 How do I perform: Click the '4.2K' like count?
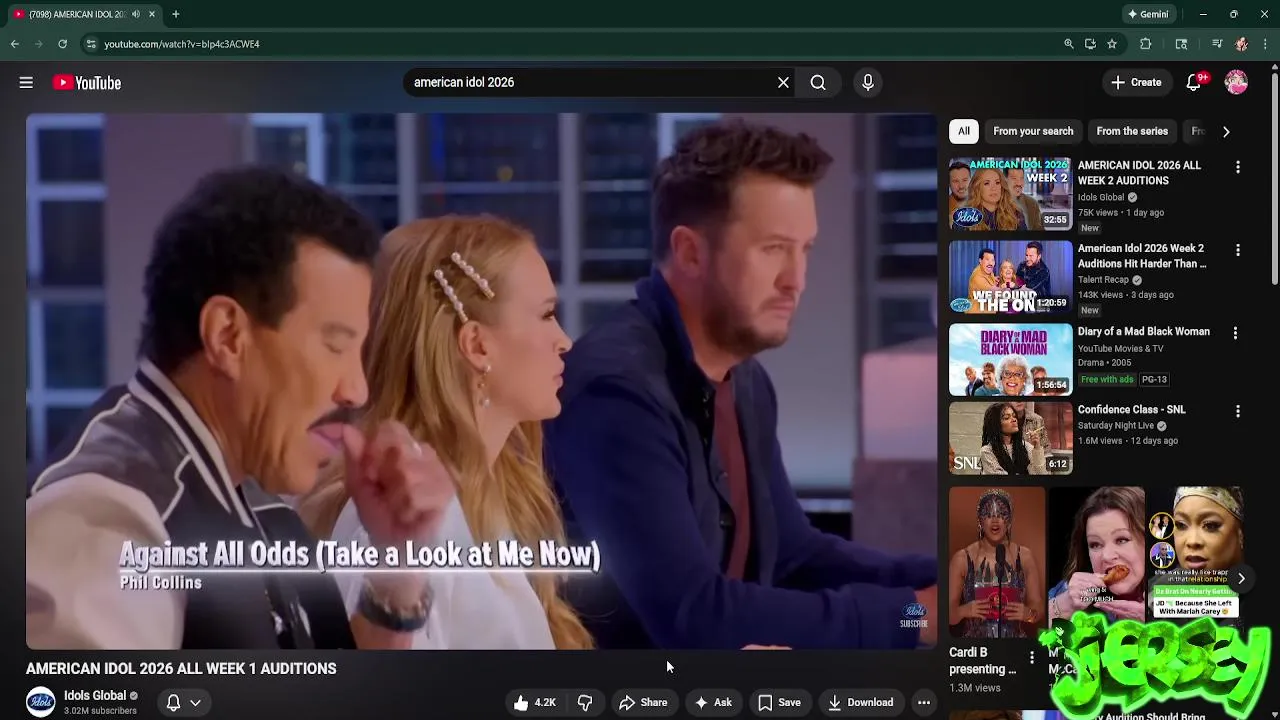[545, 703]
